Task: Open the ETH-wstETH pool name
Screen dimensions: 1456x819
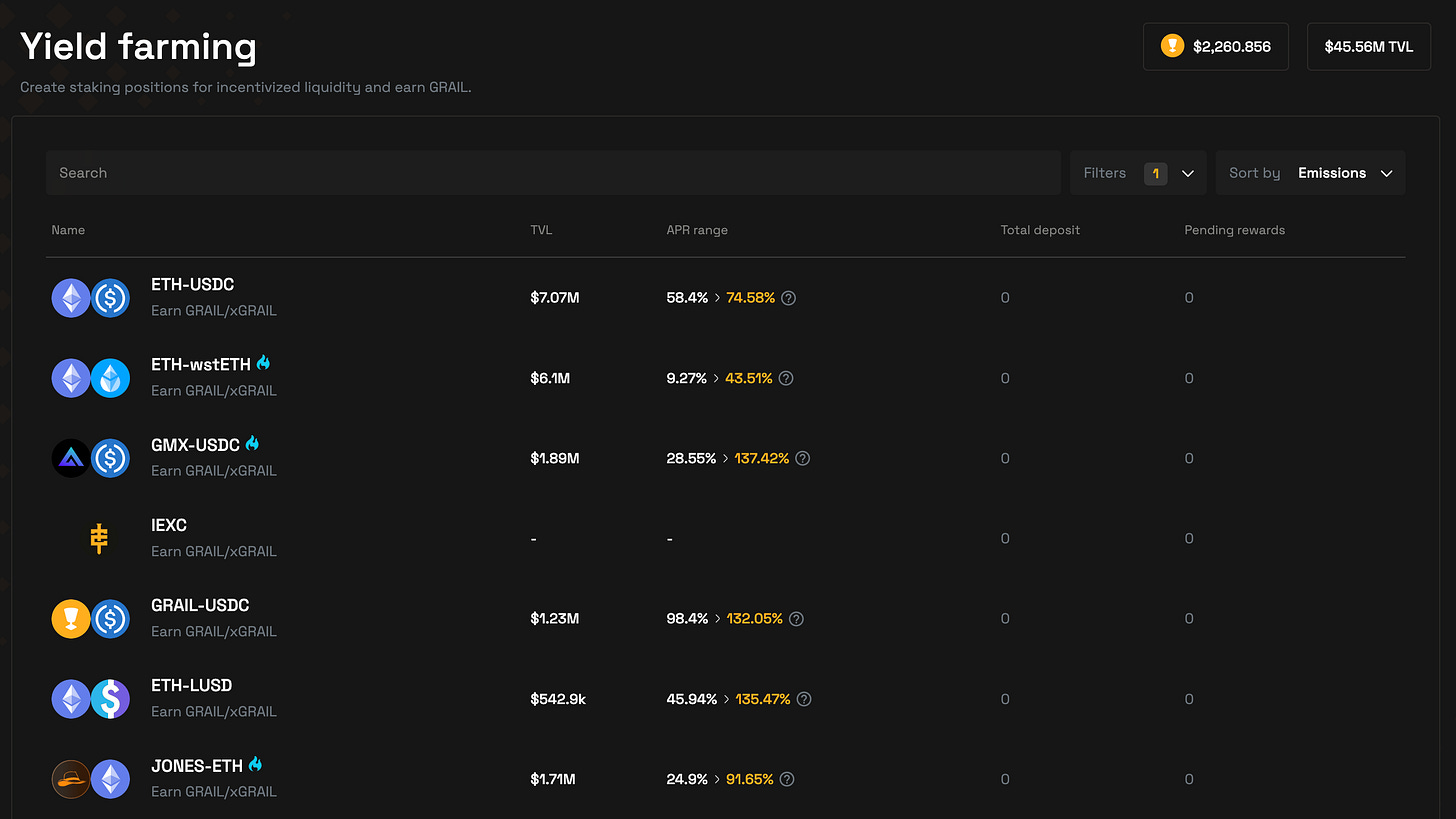Action: (x=201, y=365)
